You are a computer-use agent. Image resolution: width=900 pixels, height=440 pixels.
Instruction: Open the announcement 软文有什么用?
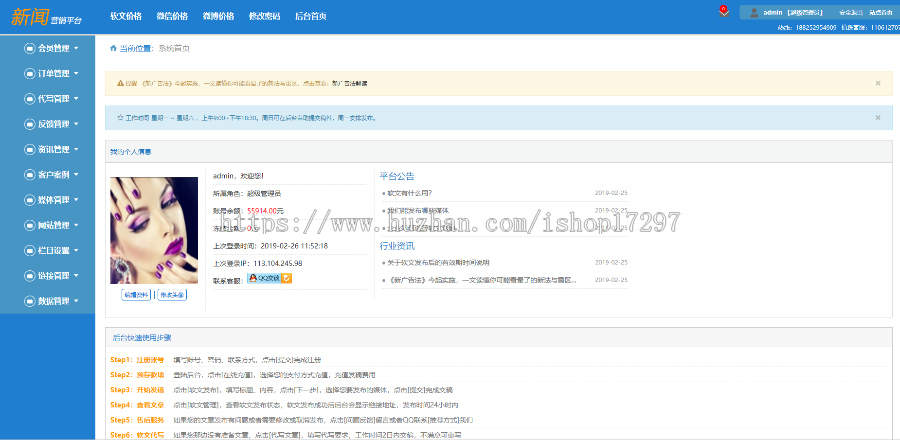tap(409, 193)
